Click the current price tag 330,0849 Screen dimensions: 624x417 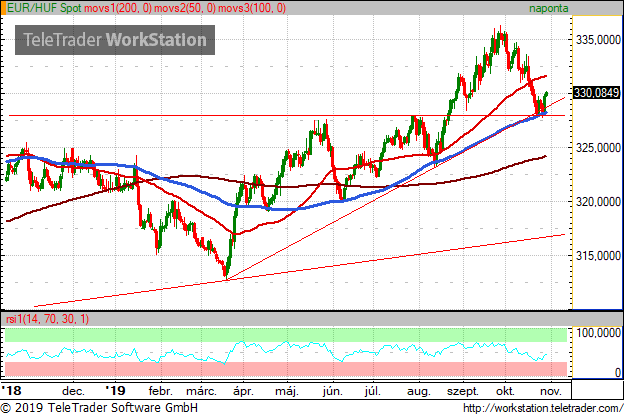tap(596, 93)
